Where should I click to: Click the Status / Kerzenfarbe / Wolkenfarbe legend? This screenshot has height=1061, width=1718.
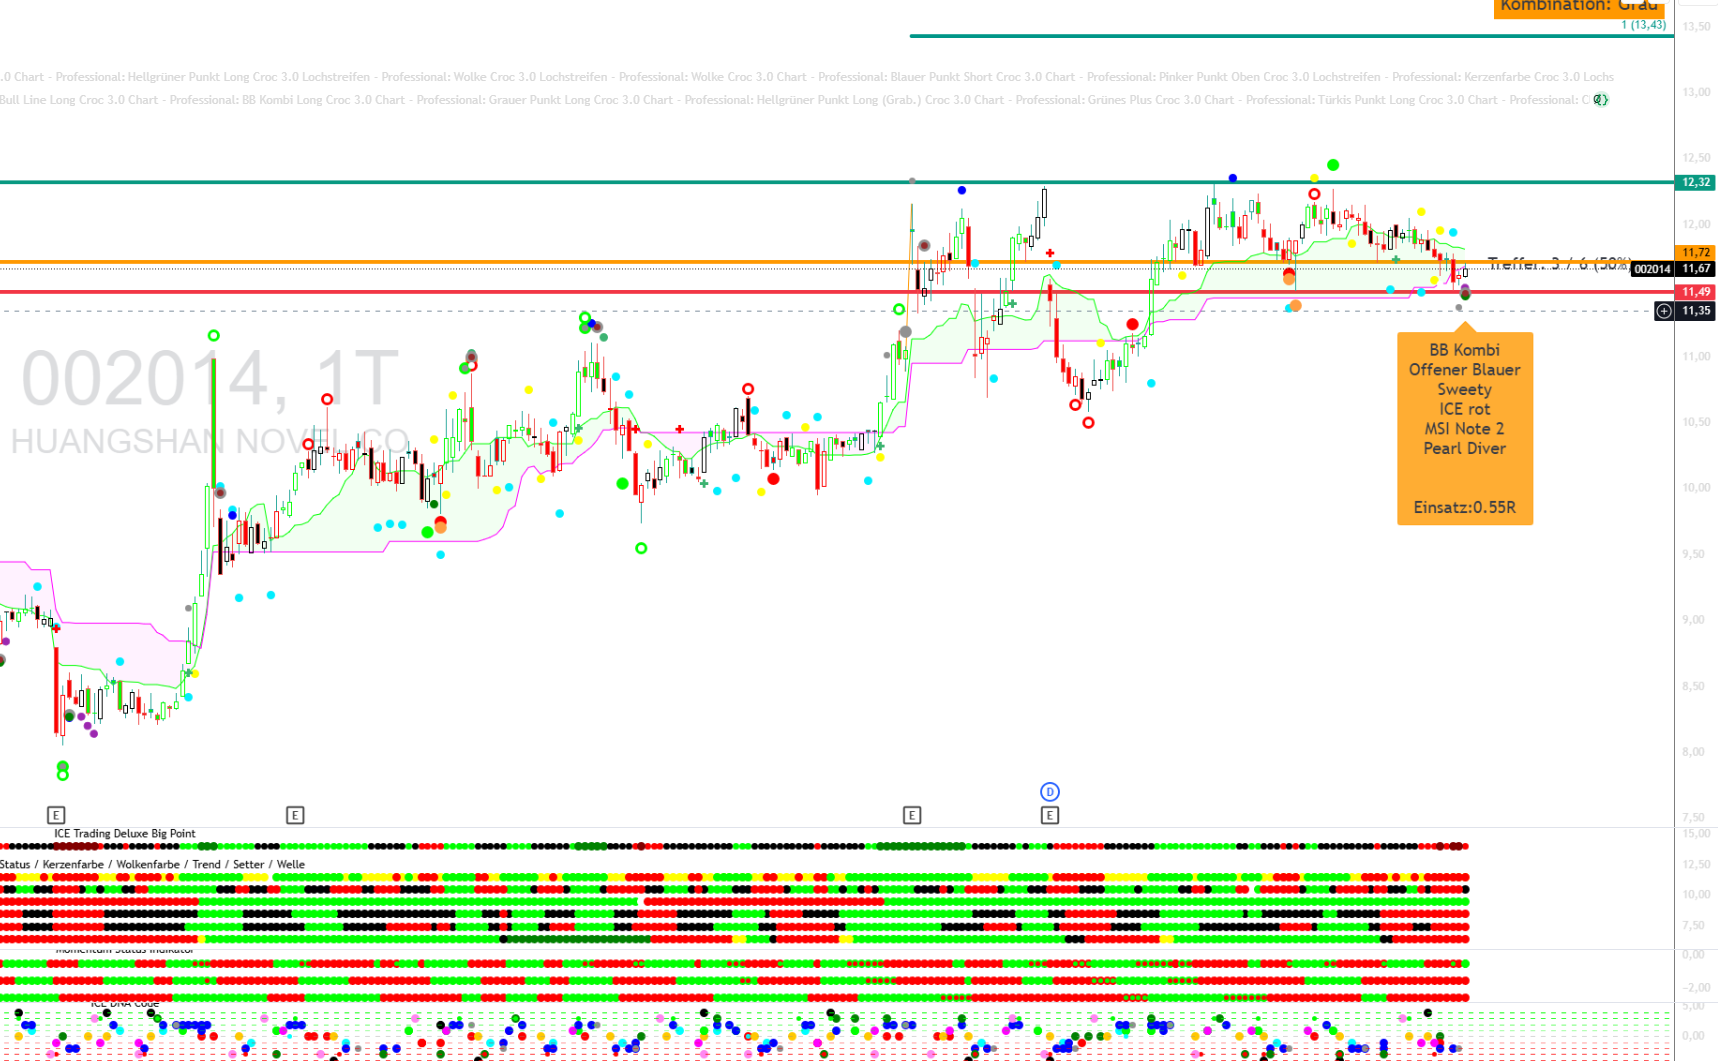click(x=152, y=864)
